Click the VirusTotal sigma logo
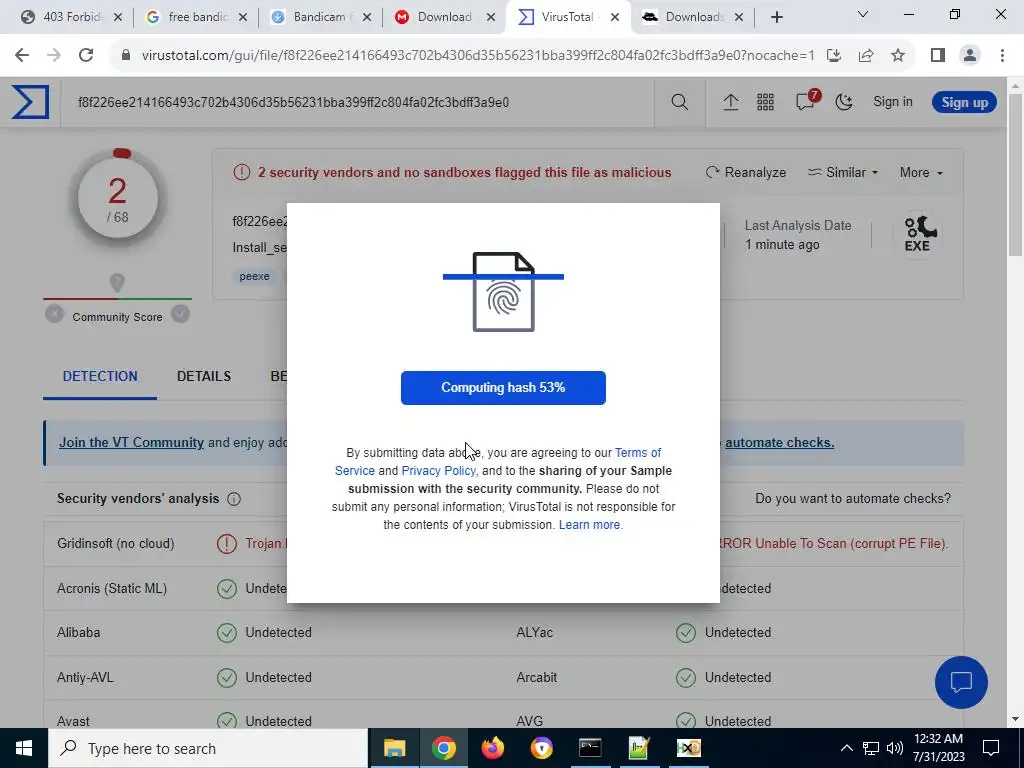The height and width of the screenshot is (768, 1024). (x=30, y=102)
